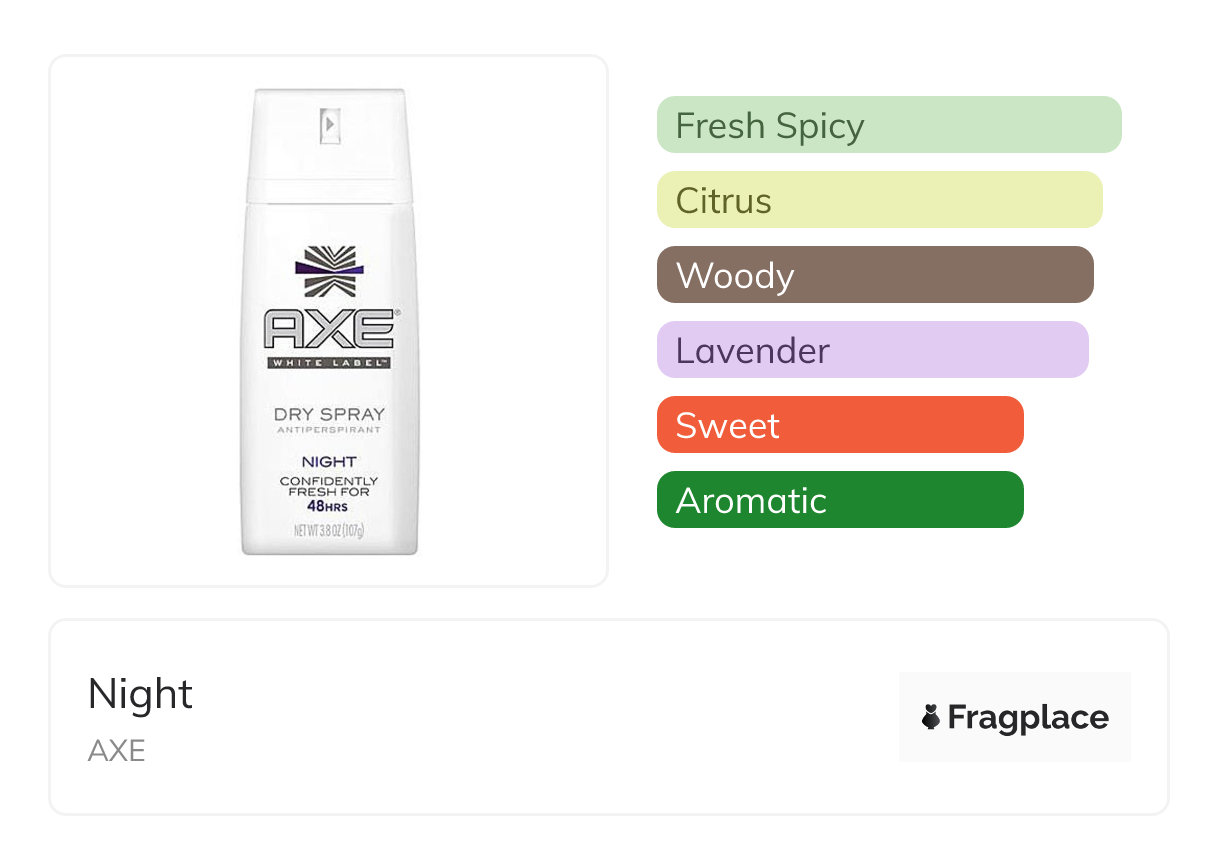Click the NIGHT label on the can
This screenshot has height=864, width=1218.
[329, 462]
